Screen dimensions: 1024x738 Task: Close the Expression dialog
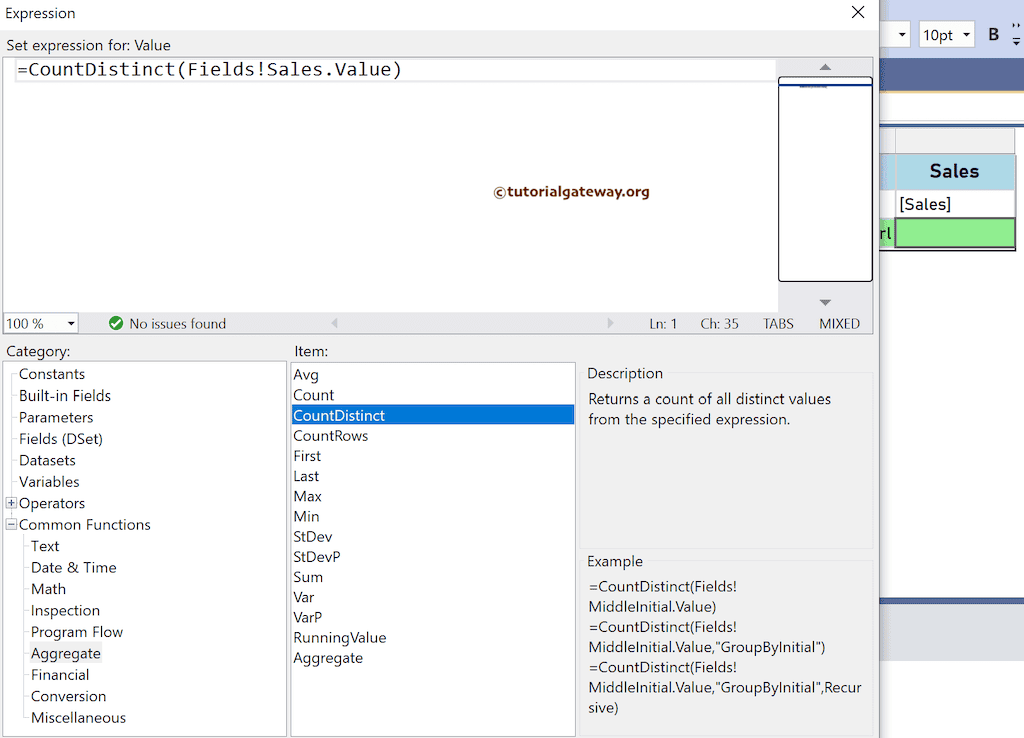tap(857, 13)
